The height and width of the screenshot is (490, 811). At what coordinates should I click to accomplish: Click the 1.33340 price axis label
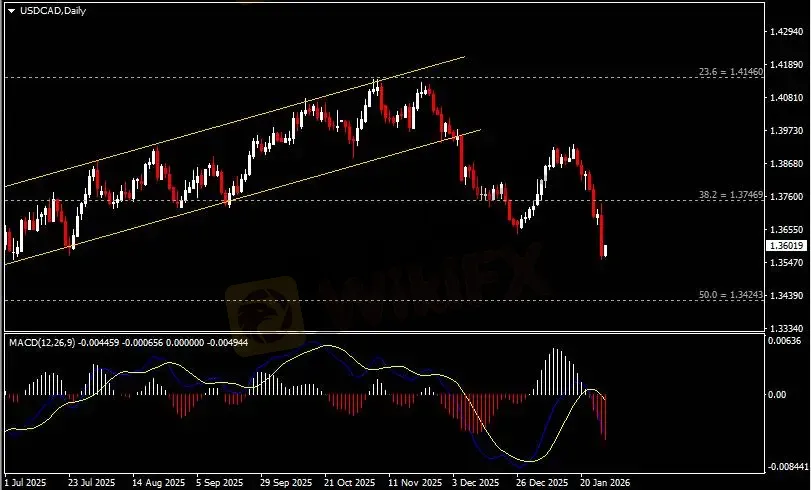coord(785,328)
